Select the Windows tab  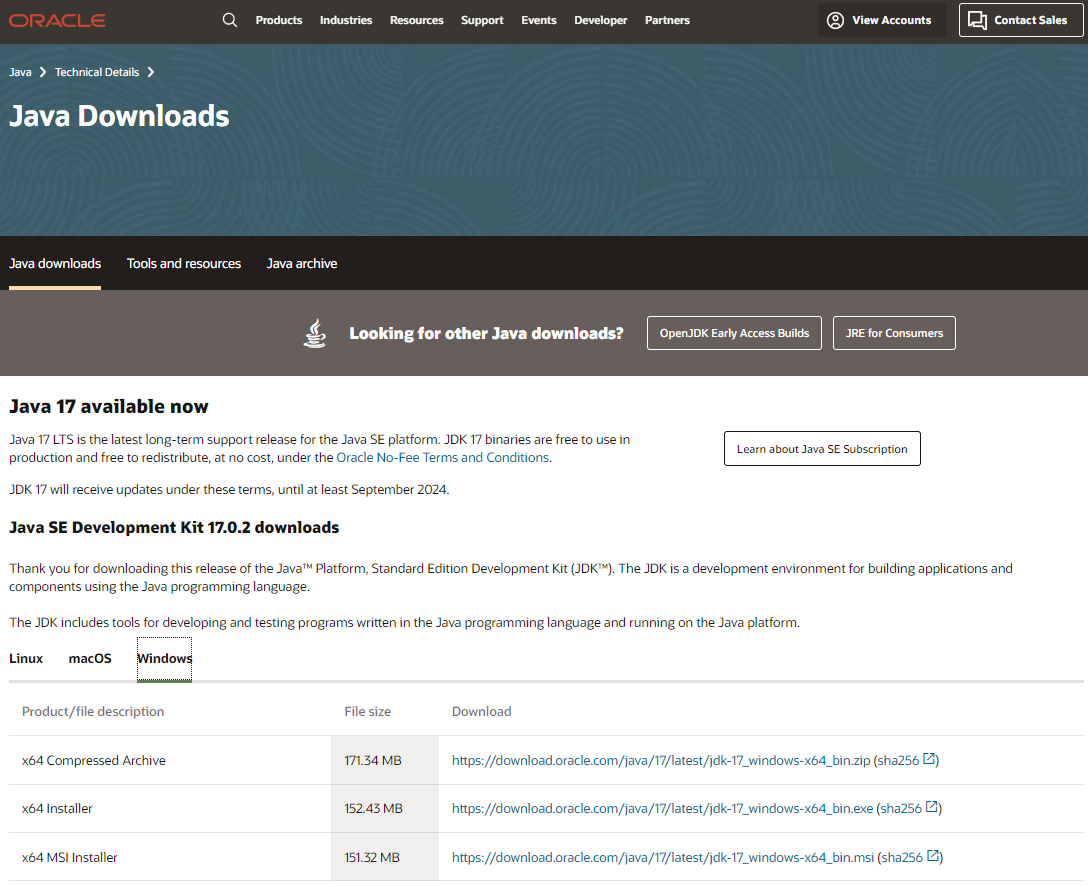164,659
